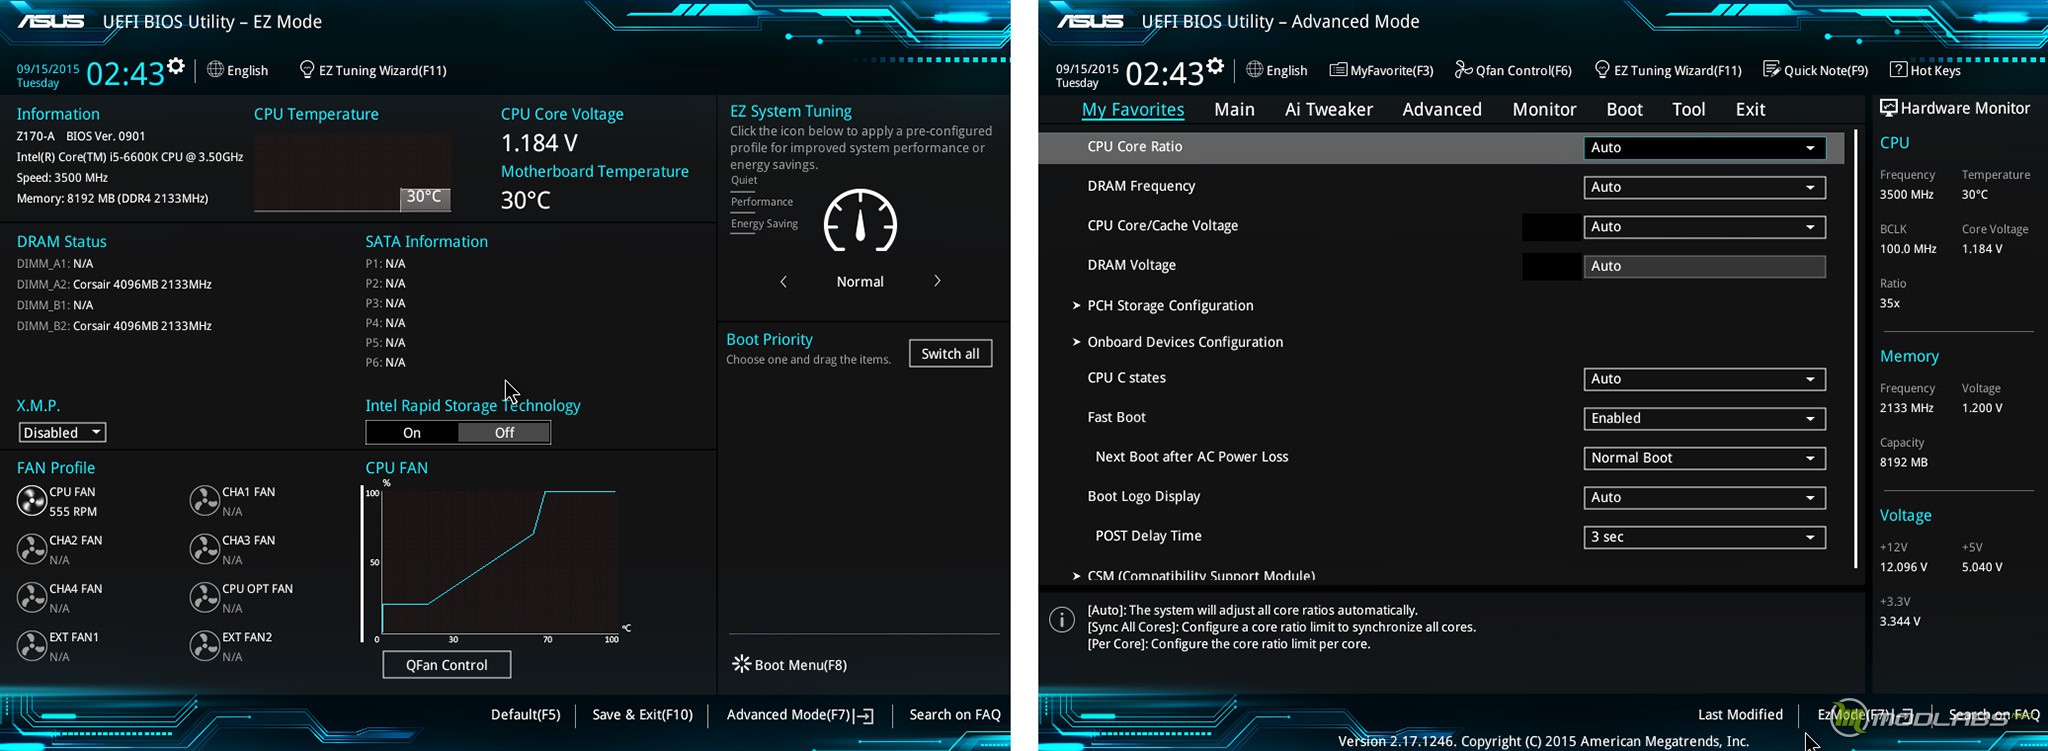Turn Intel Rapid Storage Technology On

coord(412,432)
